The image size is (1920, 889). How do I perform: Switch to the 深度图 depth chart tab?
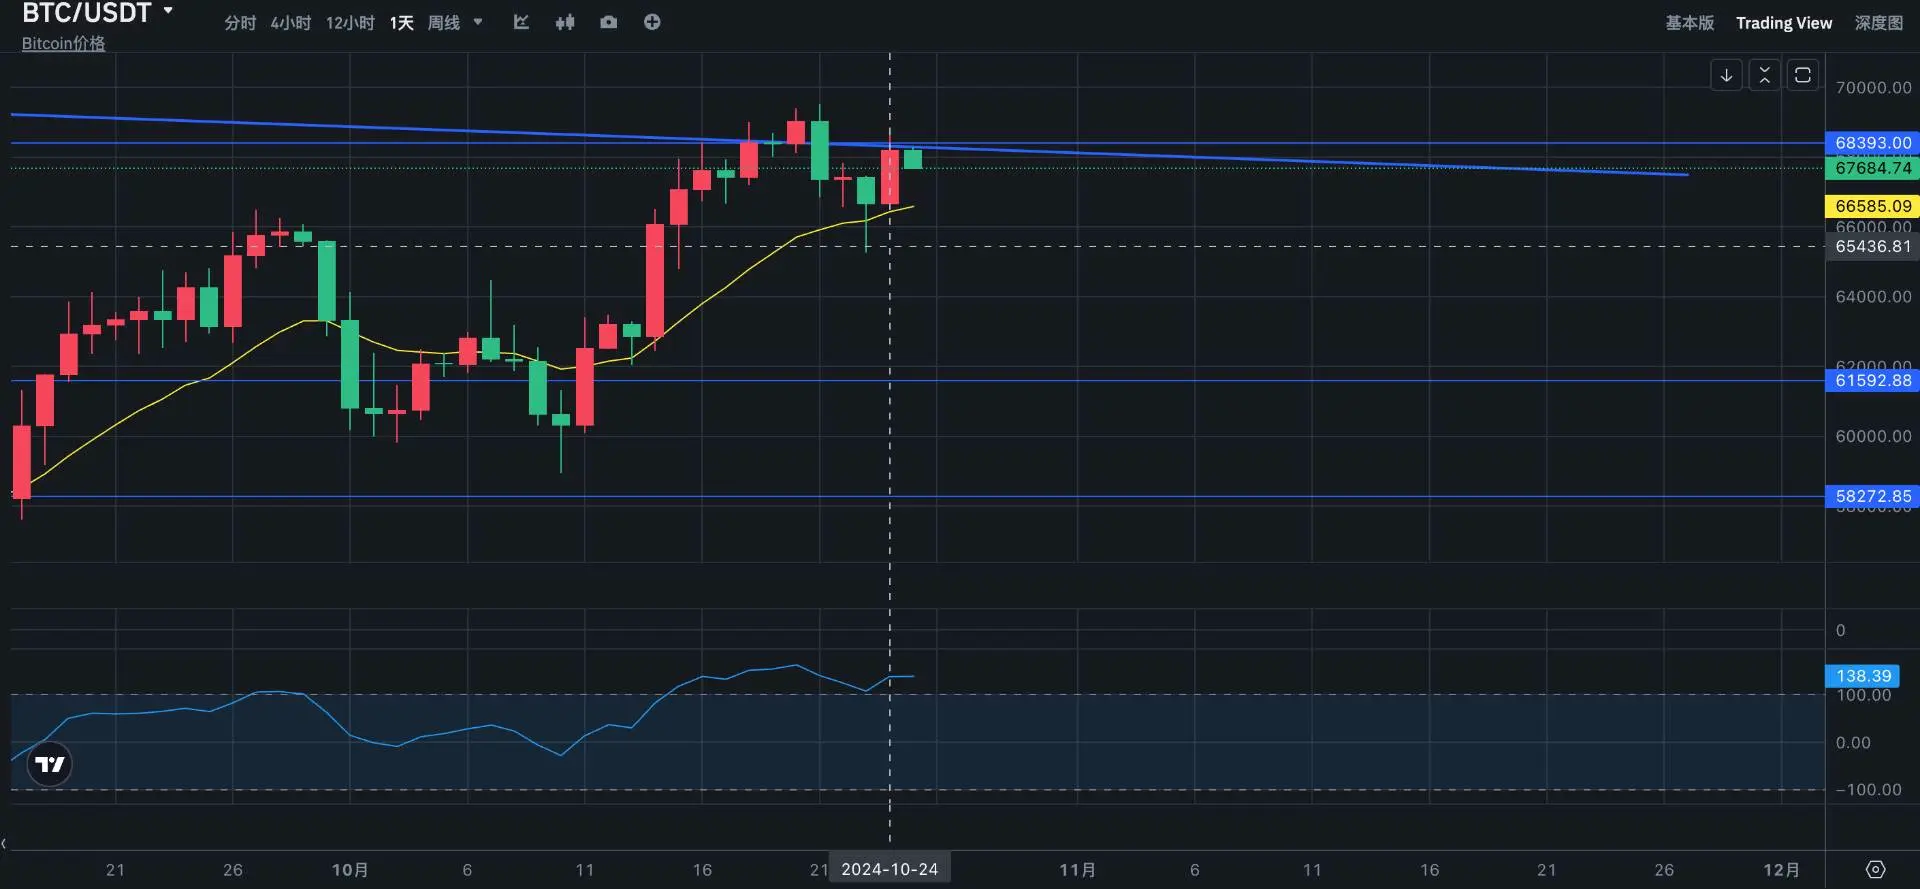[x=1879, y=23]
